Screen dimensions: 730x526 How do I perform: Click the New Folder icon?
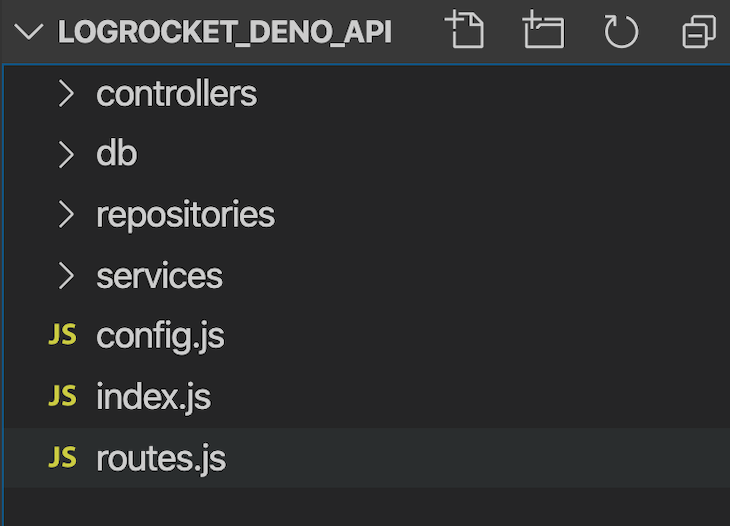pos(543,30)
